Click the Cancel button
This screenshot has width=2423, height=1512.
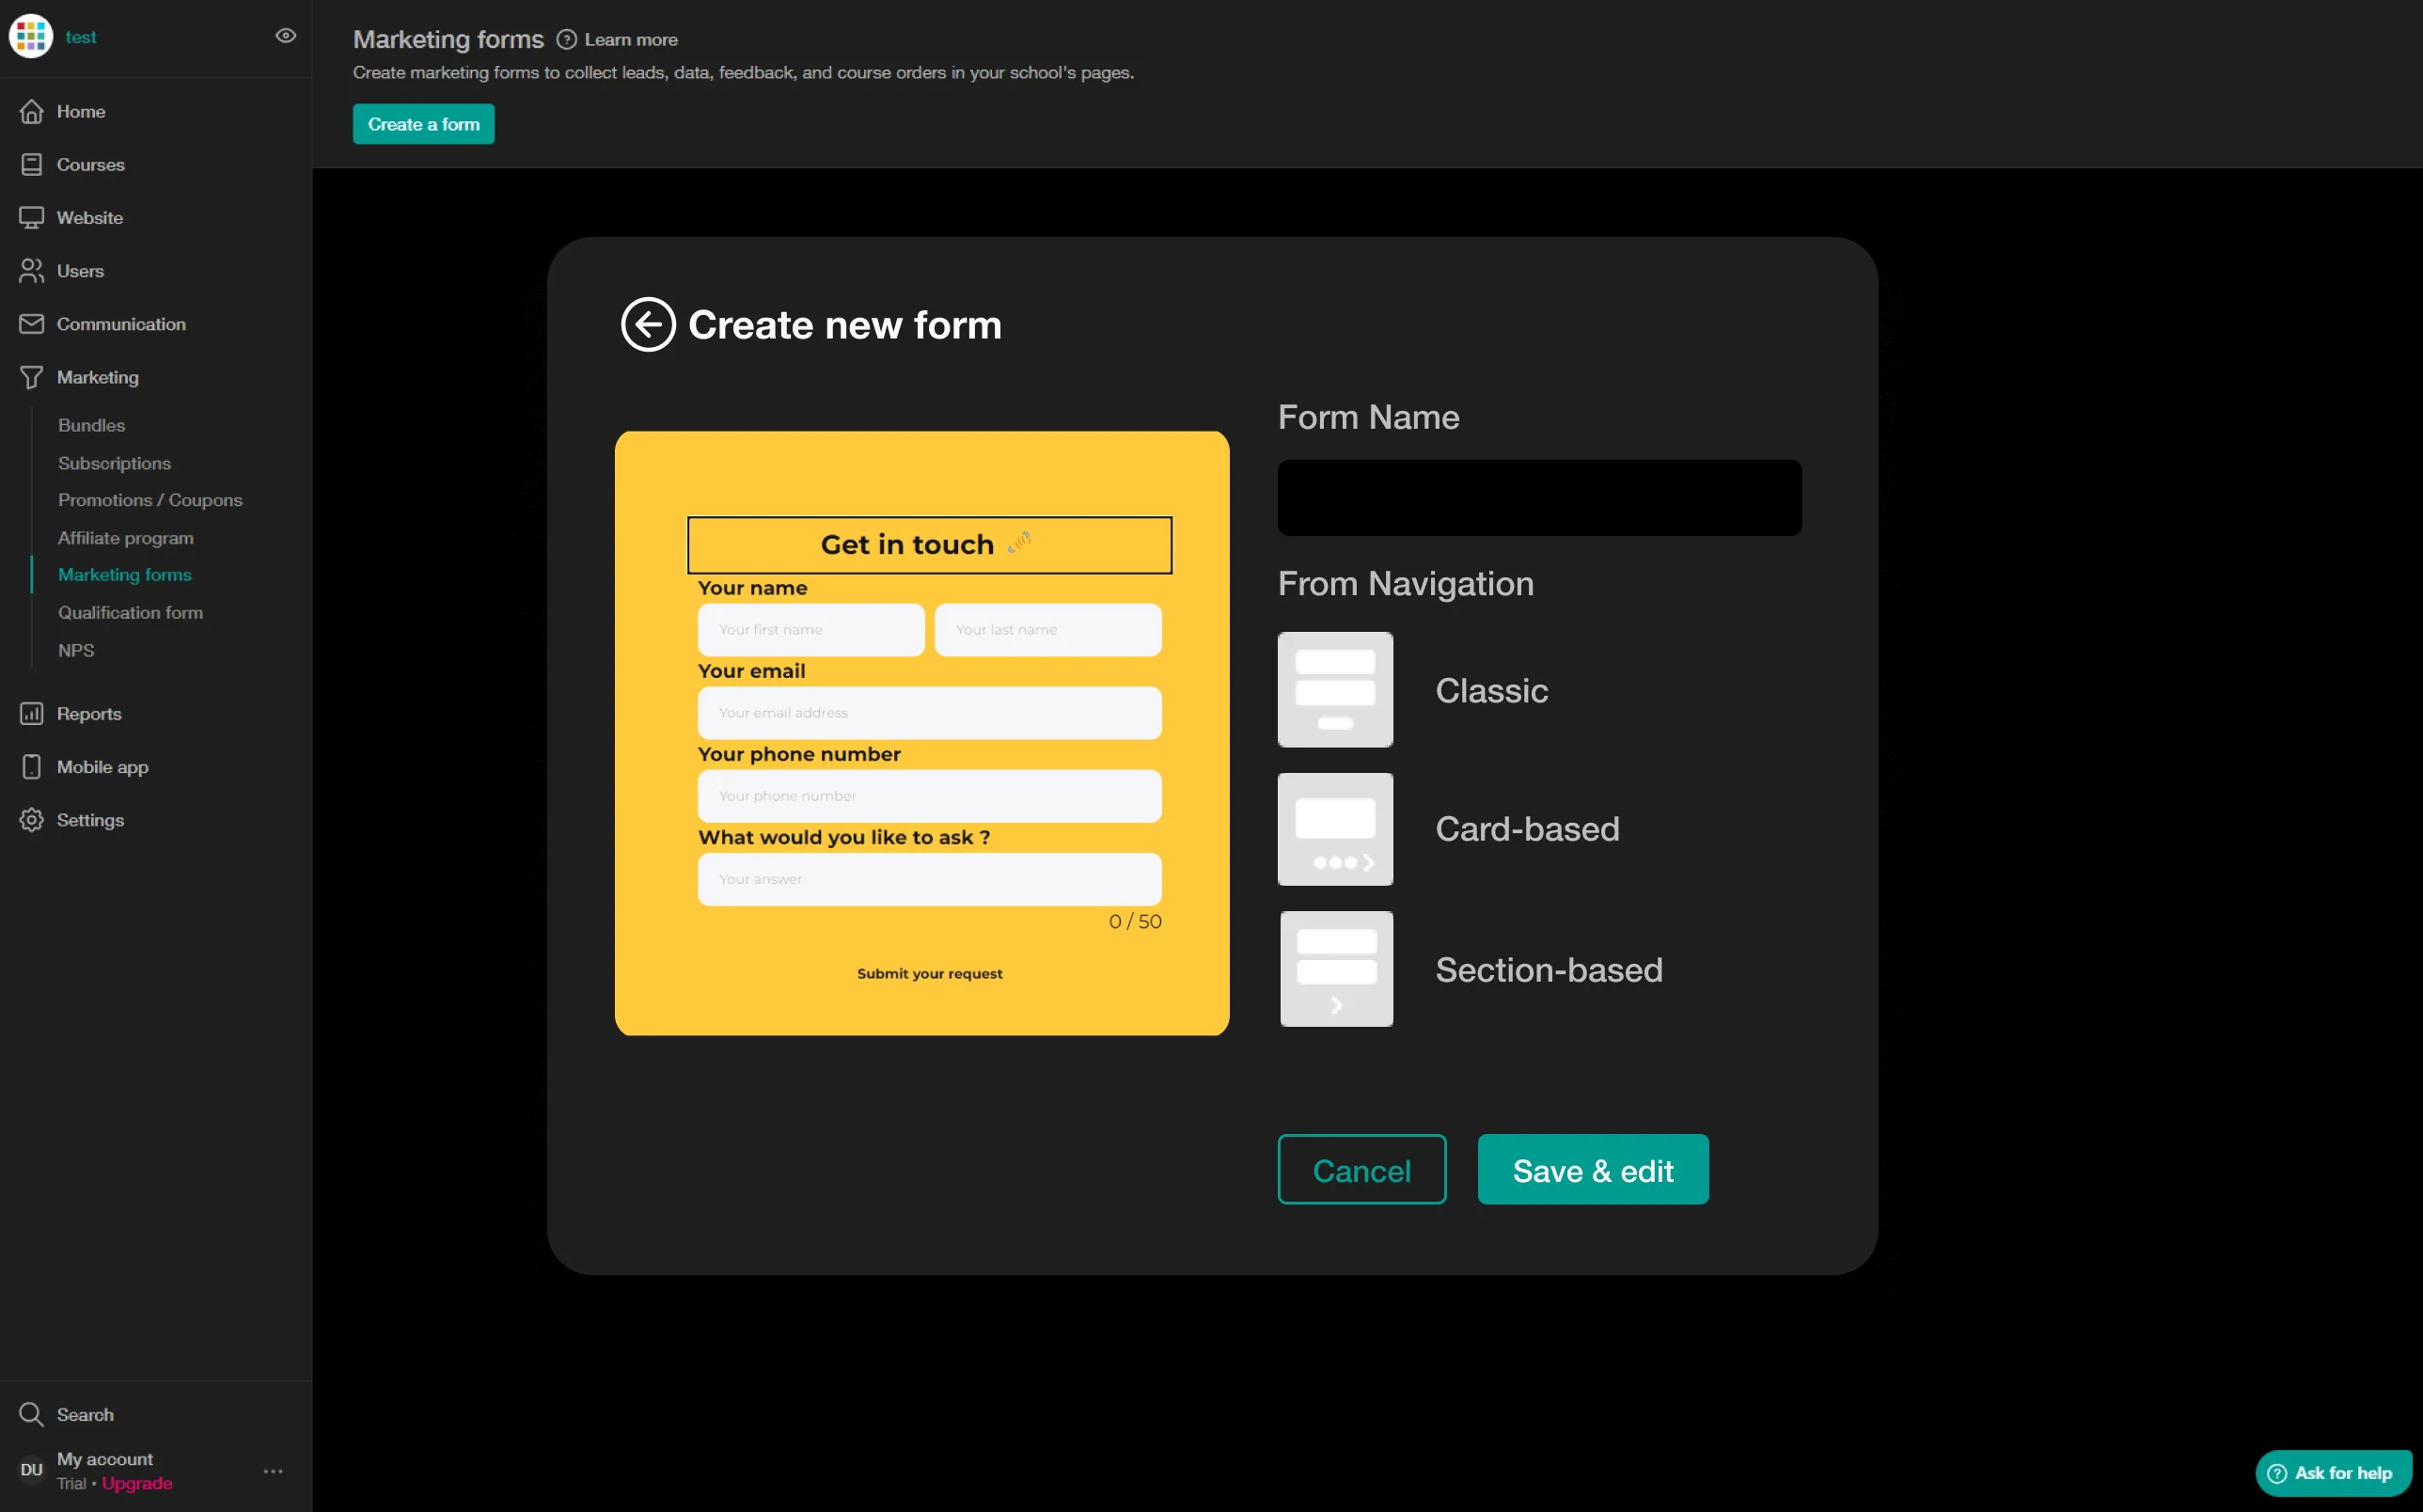coord(1361,1169)
